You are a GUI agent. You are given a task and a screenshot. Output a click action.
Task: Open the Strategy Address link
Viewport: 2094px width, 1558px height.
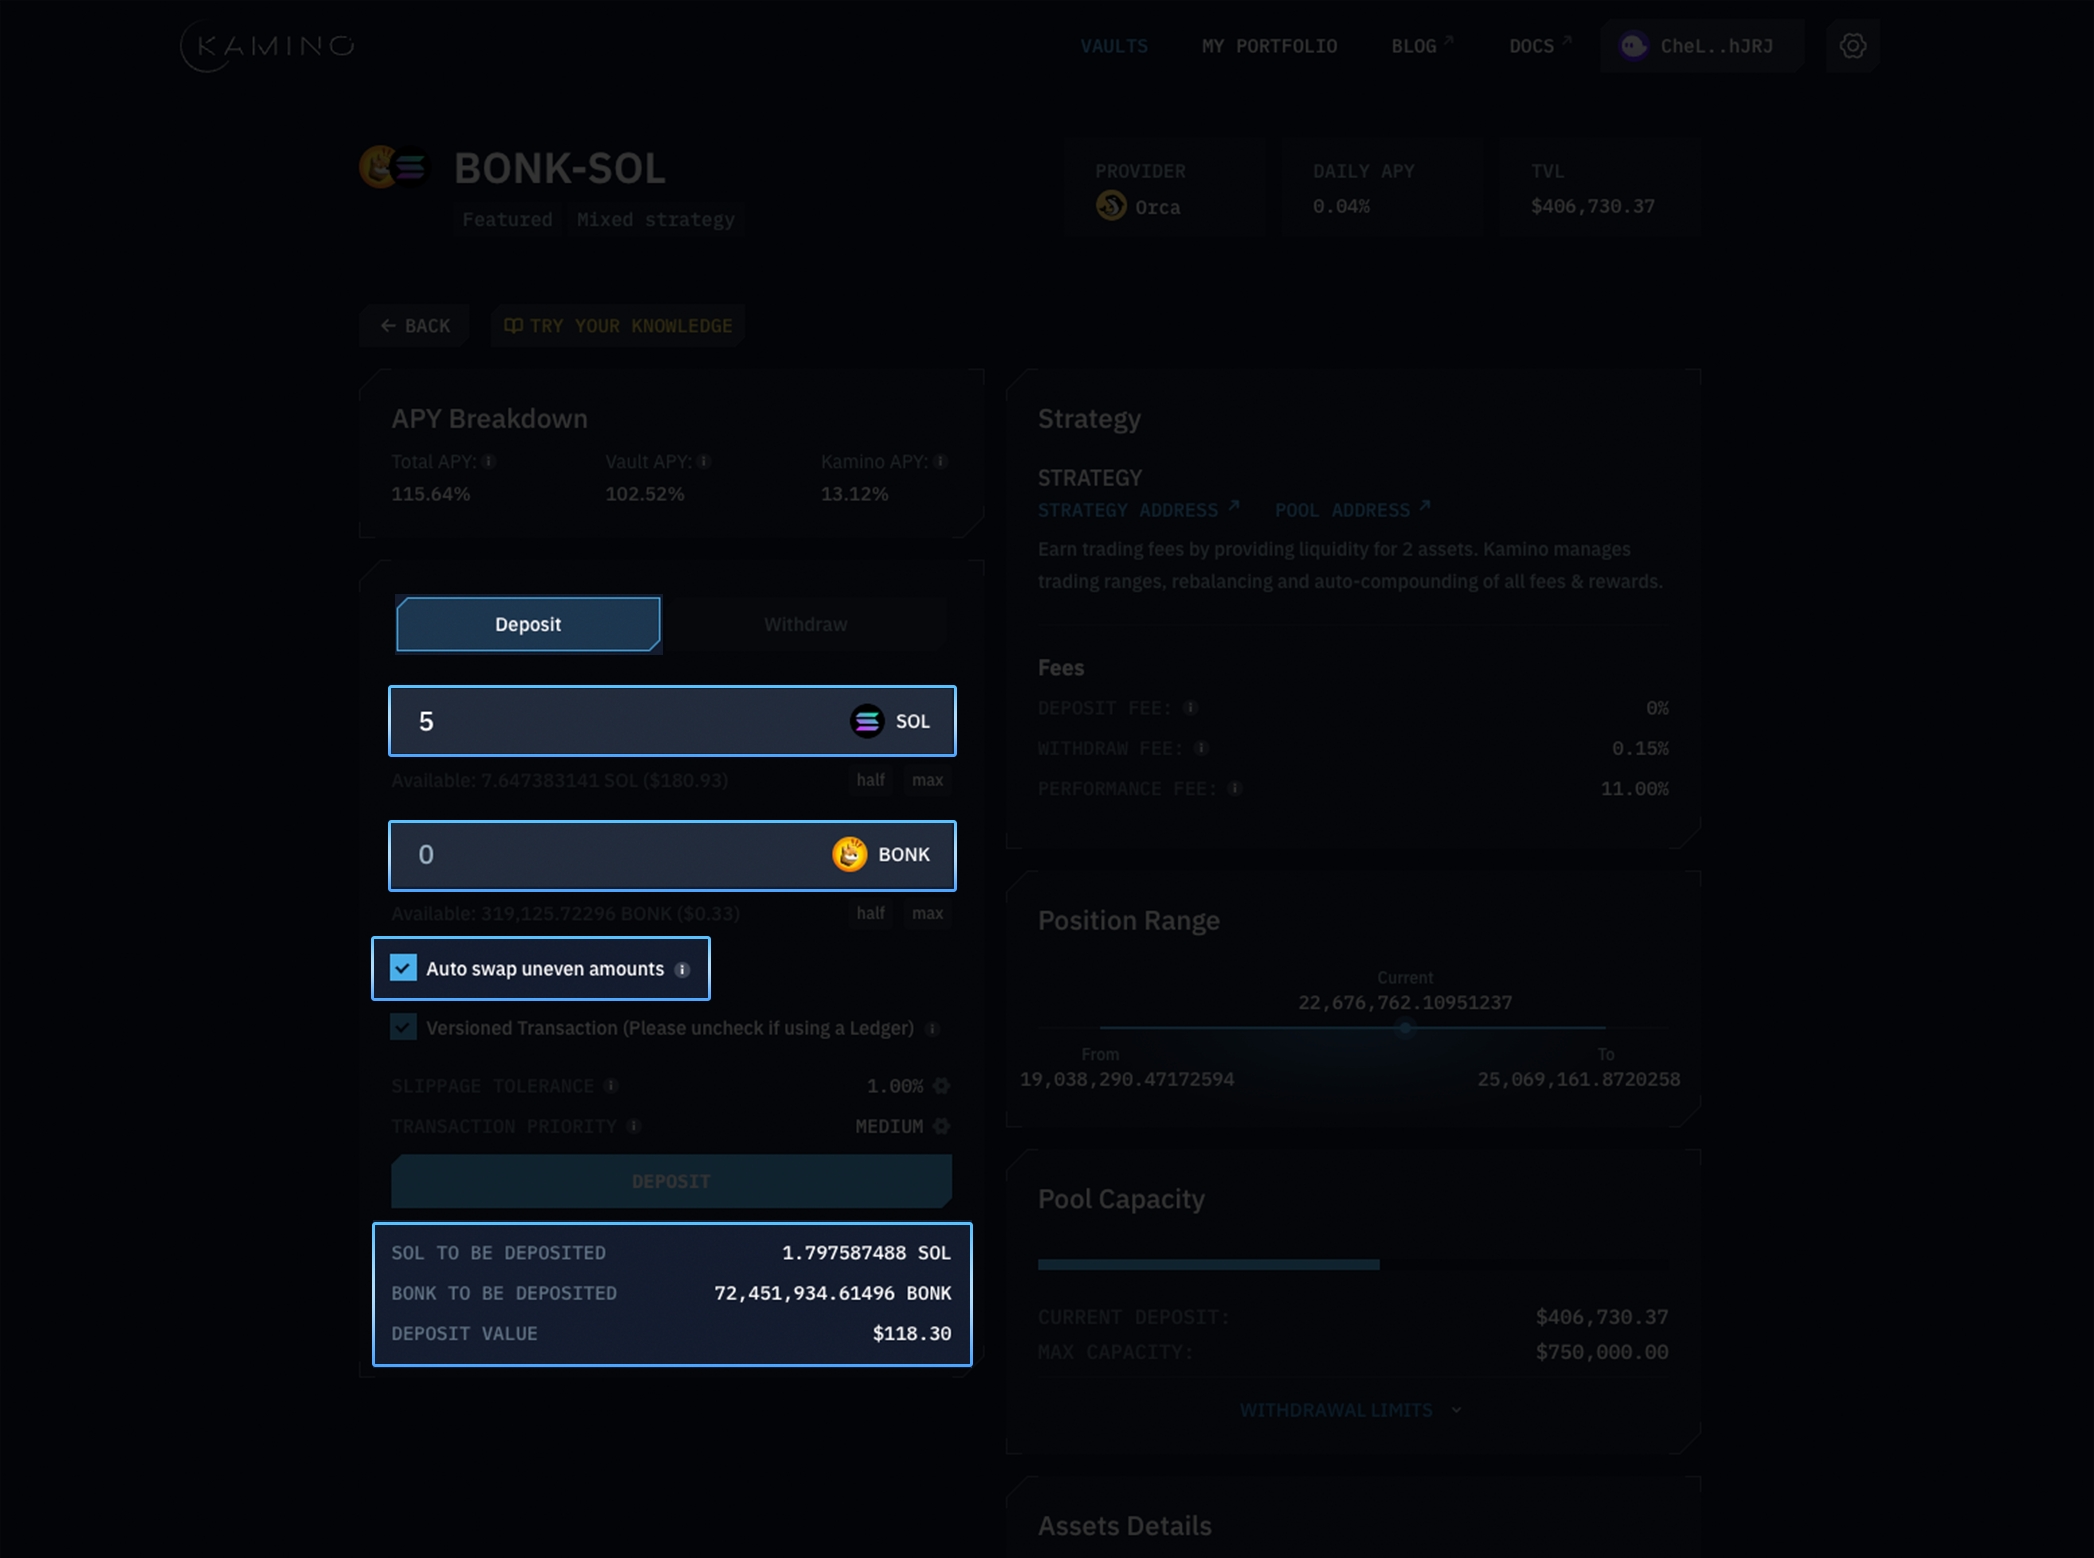pos(1130,509)
